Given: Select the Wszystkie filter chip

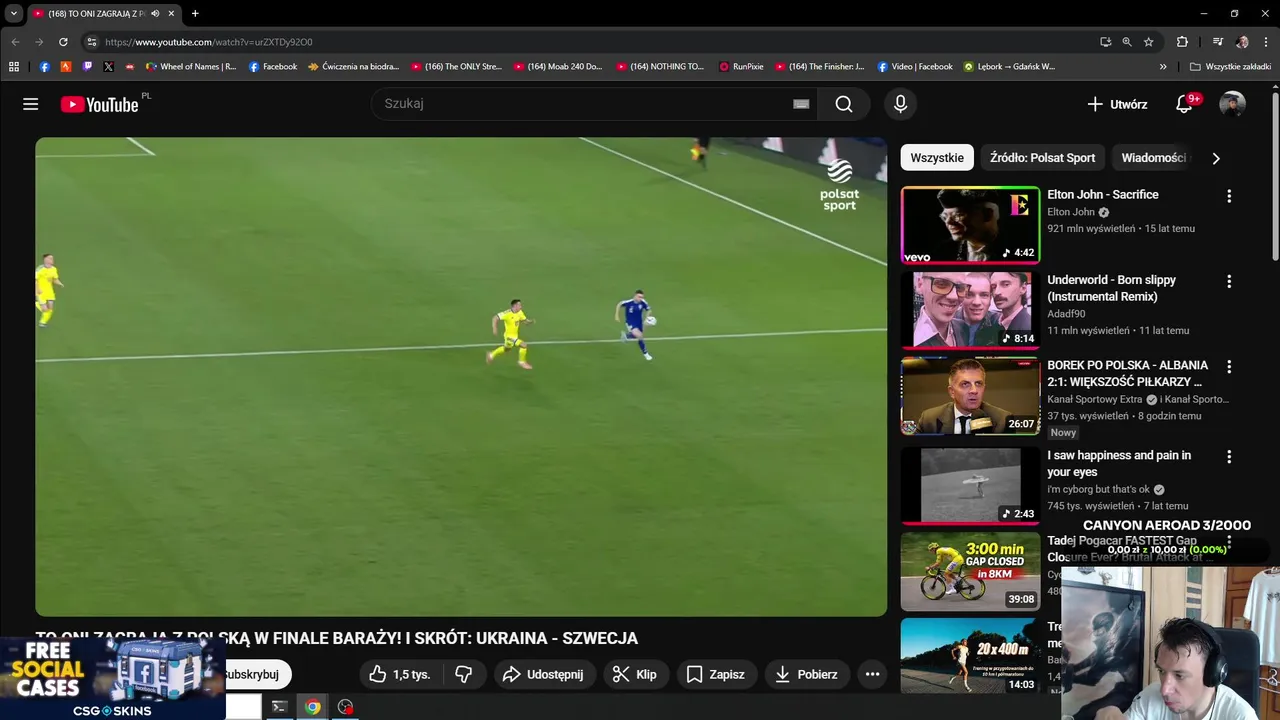Looking at the screenshot, I should point(937,158).
